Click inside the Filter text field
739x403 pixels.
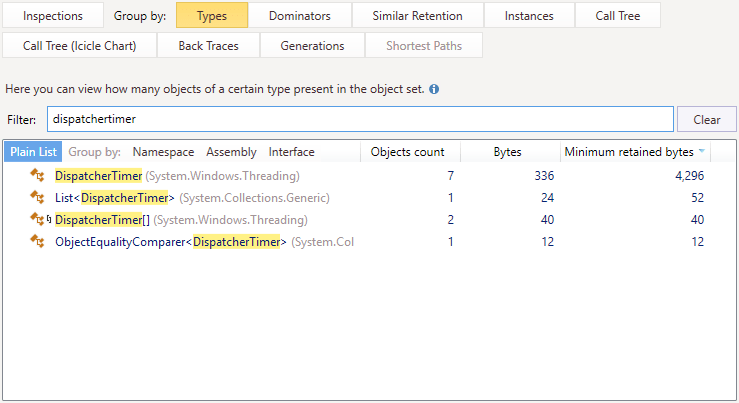click(x=360, y=120)
